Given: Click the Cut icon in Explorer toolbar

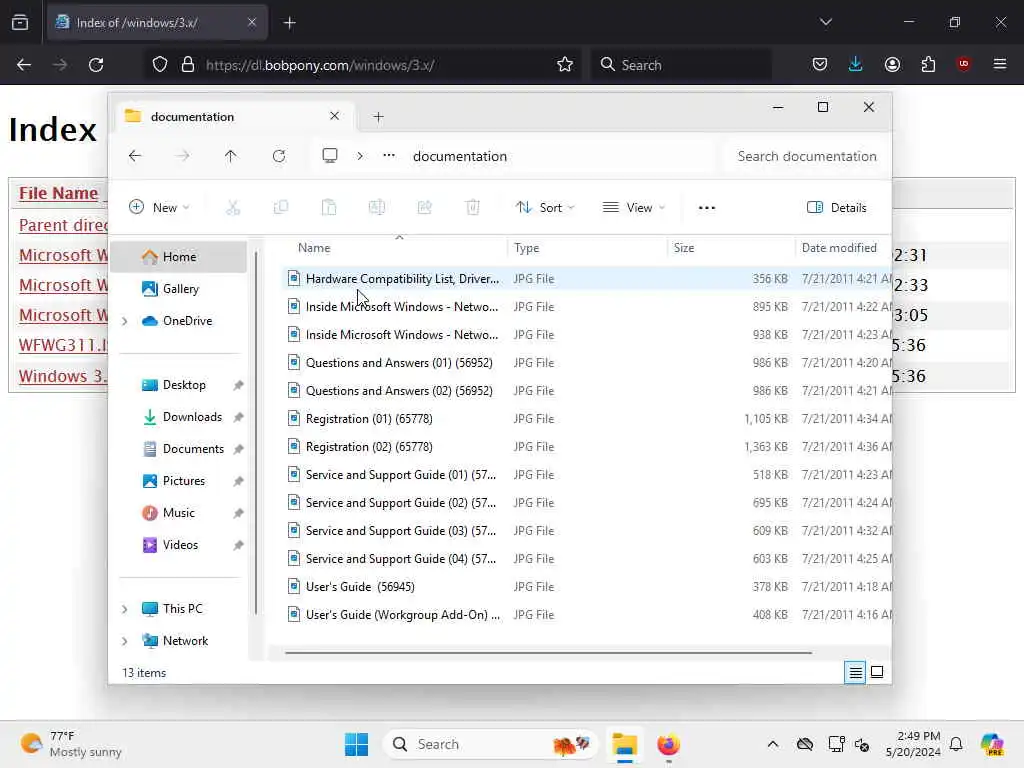Looking at the screenshot, I should (233, 208).
